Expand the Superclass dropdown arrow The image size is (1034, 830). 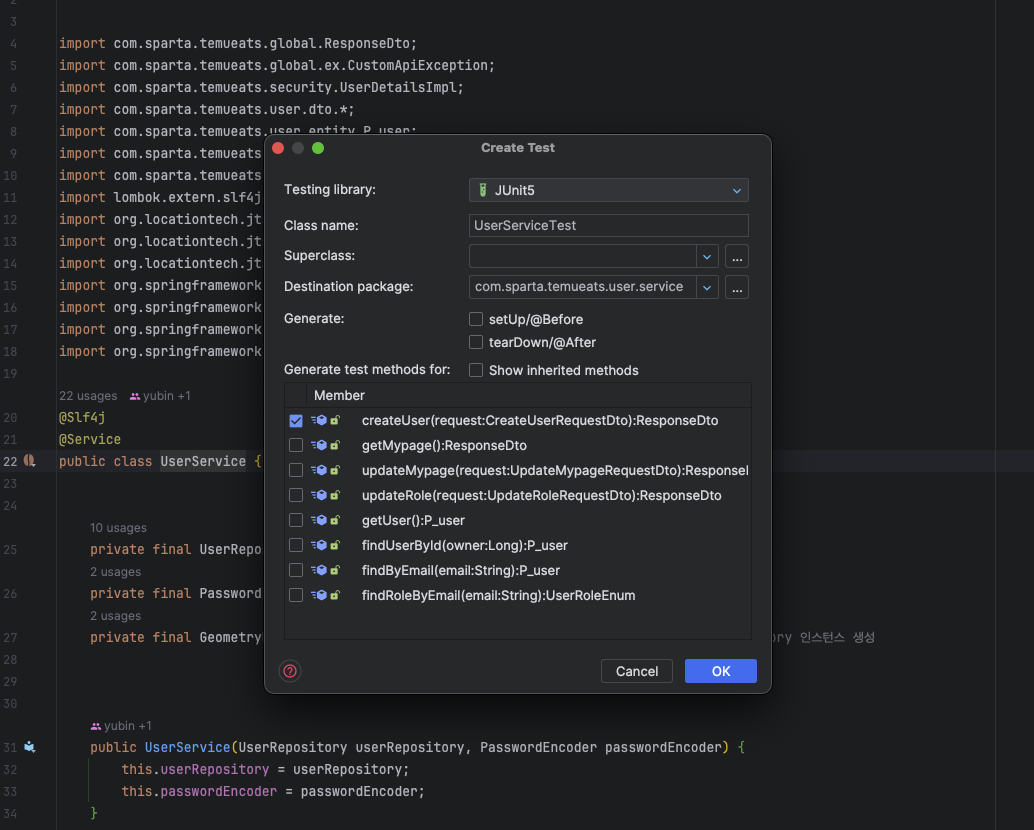click(707, 256)
